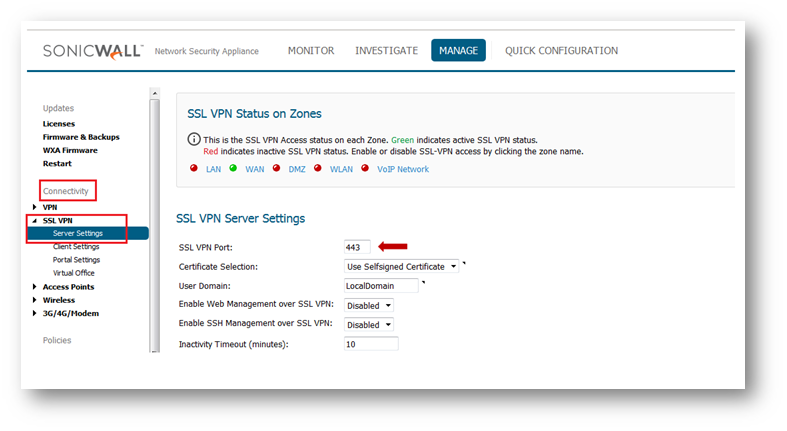Open WXA Firmware in sidebar
This screenshot has width=787, height=431.
70,150
